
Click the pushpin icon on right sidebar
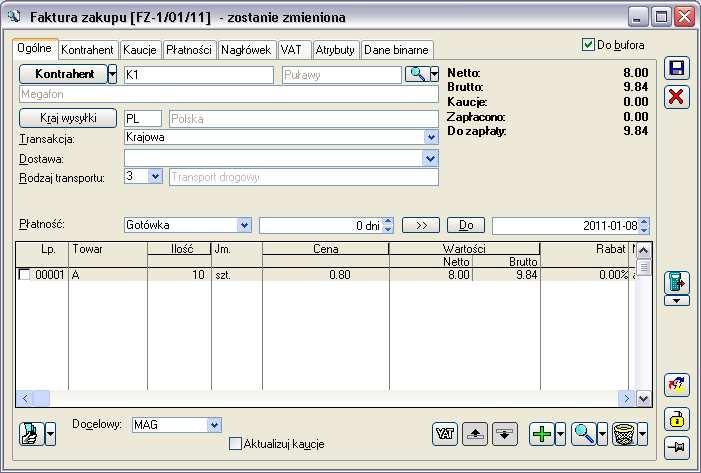pos(676,447)
